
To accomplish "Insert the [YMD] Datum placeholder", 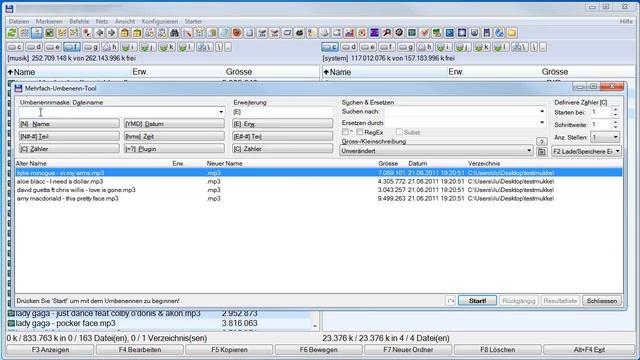I will coord(174,124).
